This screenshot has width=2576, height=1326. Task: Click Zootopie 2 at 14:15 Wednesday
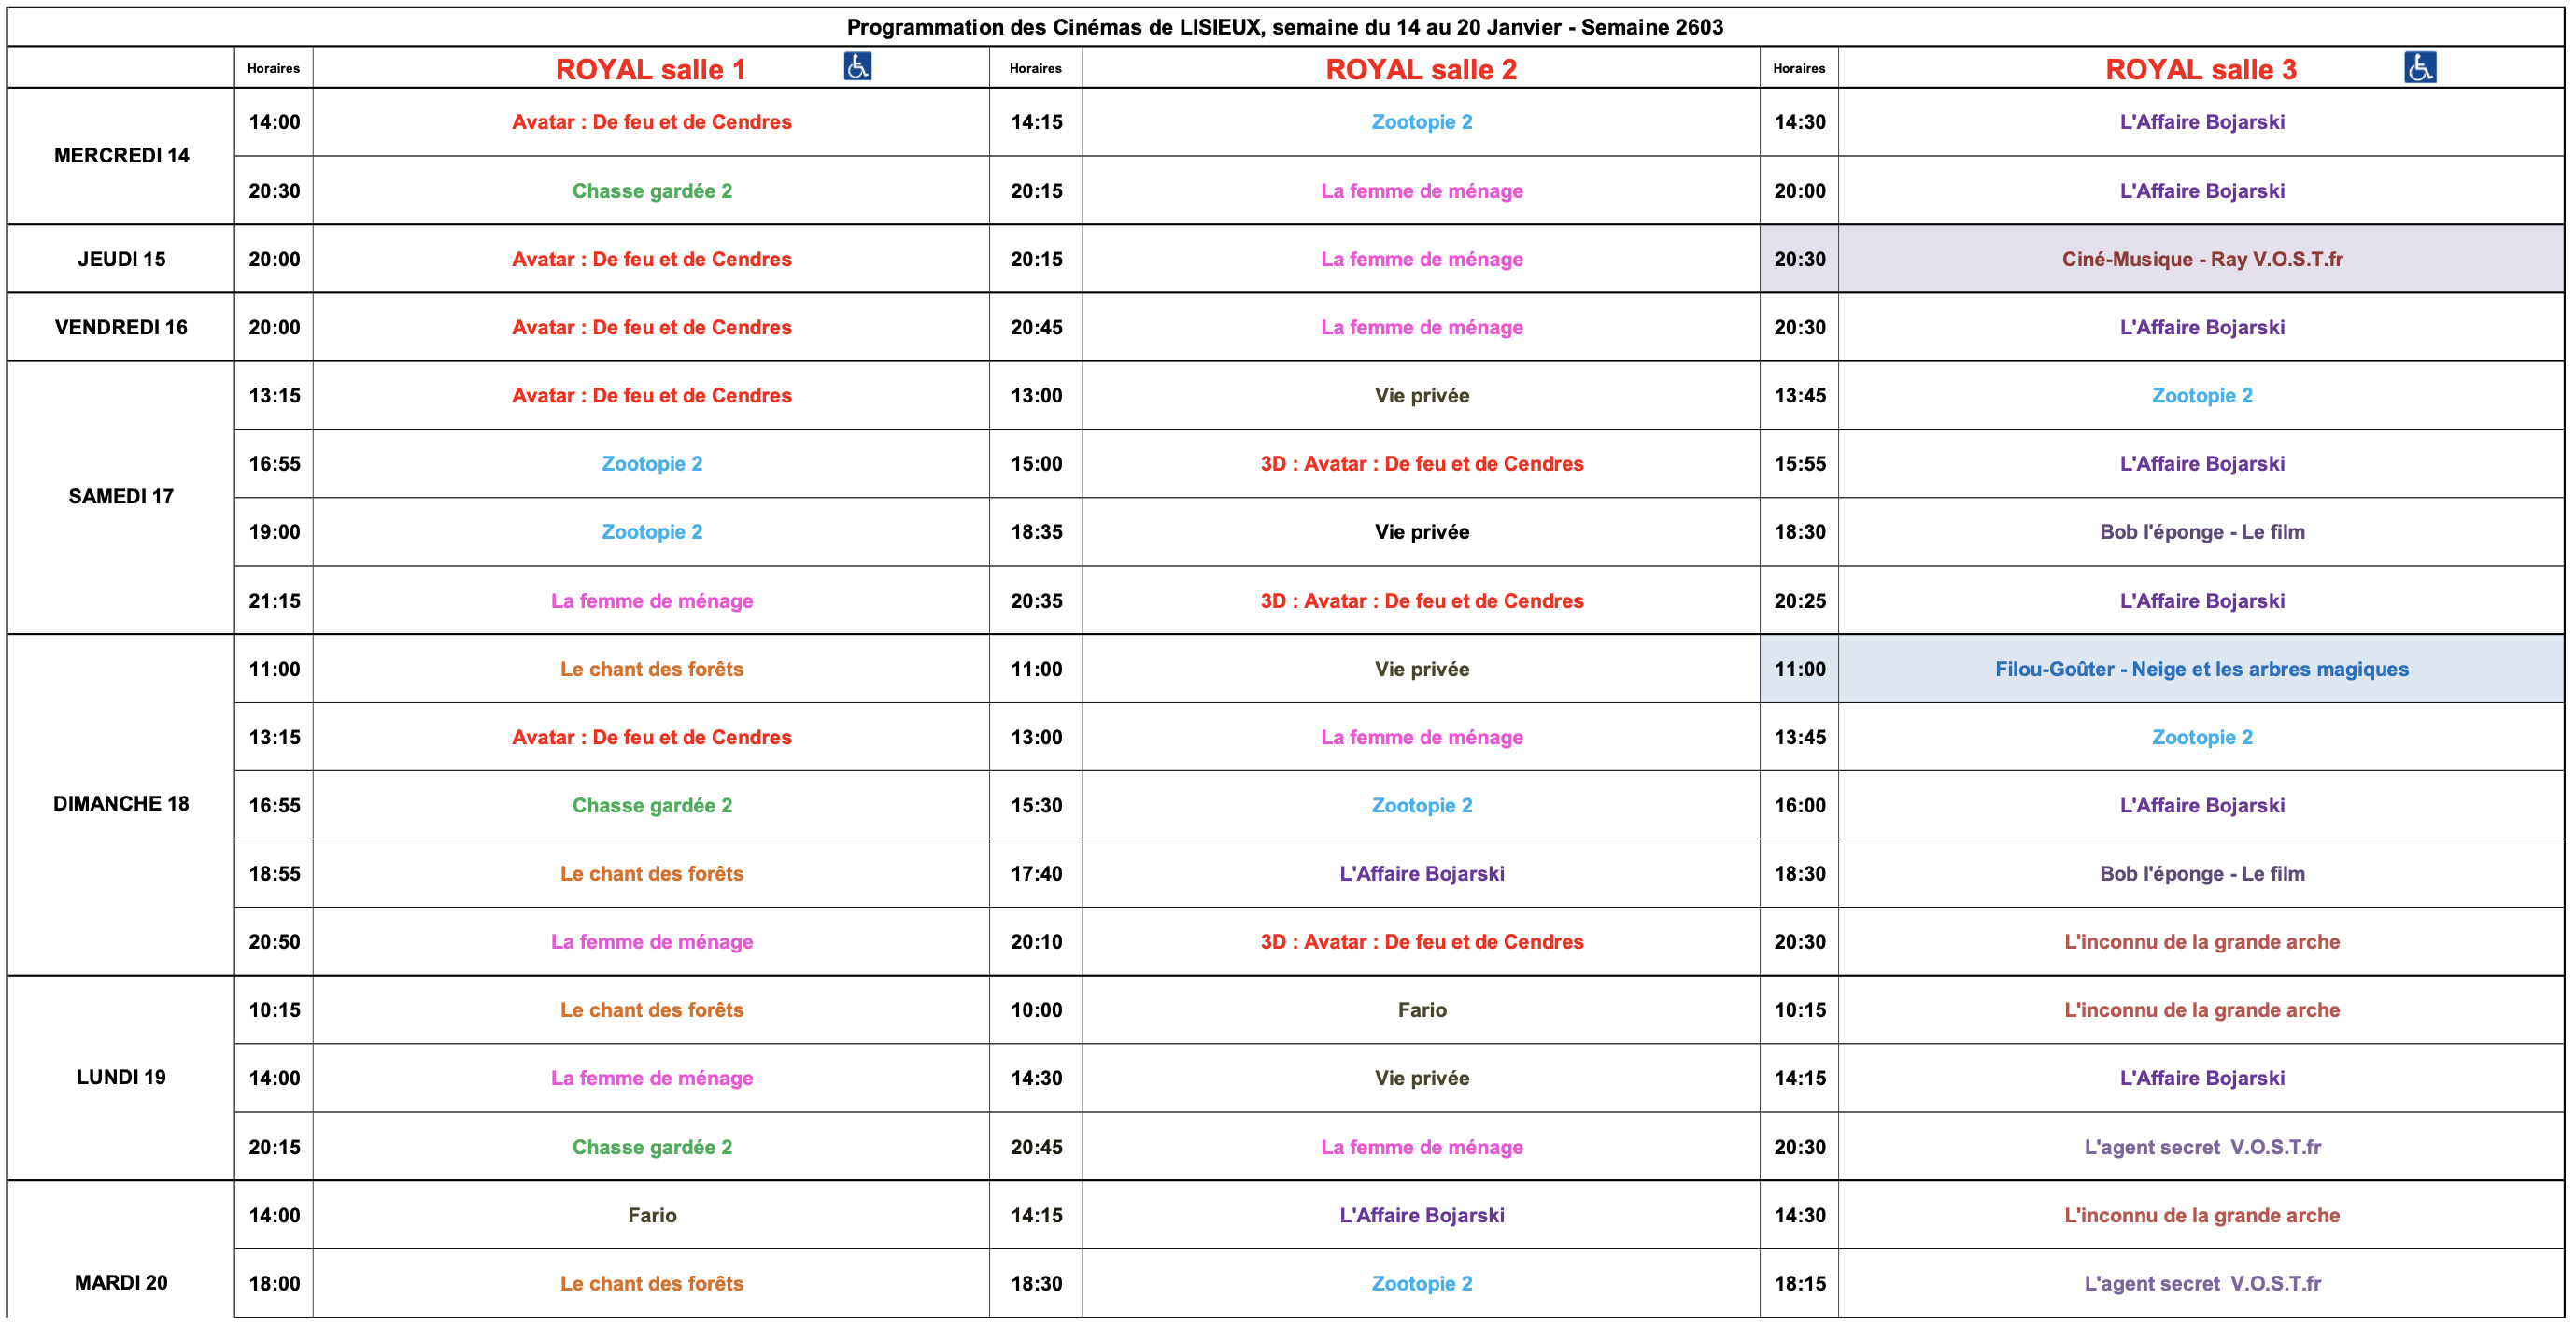click(1421, 122)
